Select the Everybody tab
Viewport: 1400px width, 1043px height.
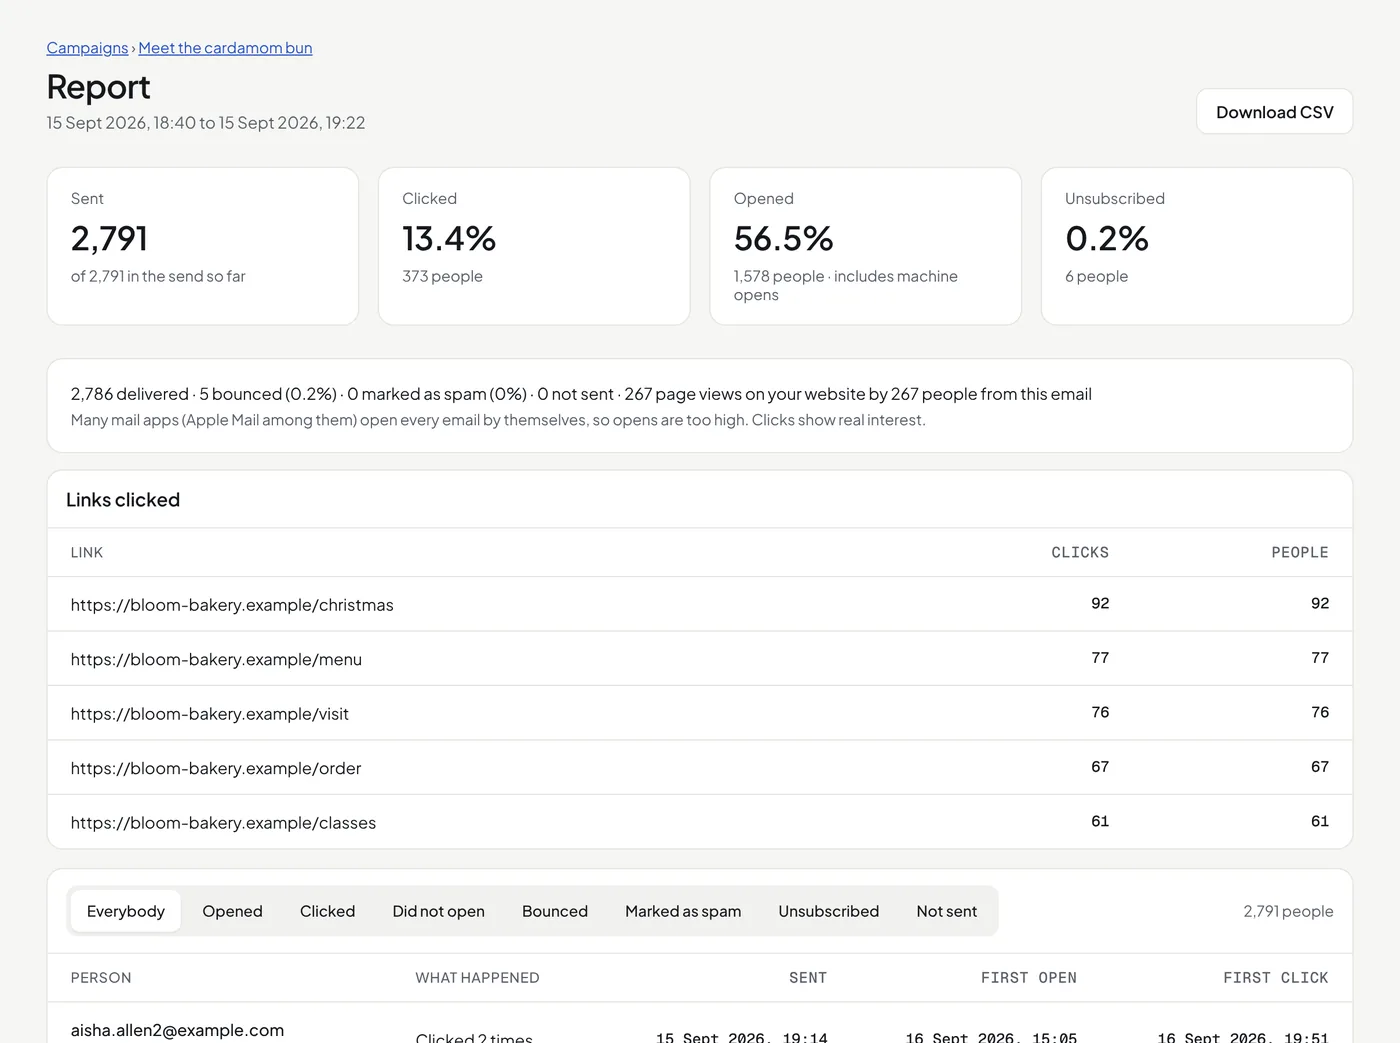coord(126,911)
